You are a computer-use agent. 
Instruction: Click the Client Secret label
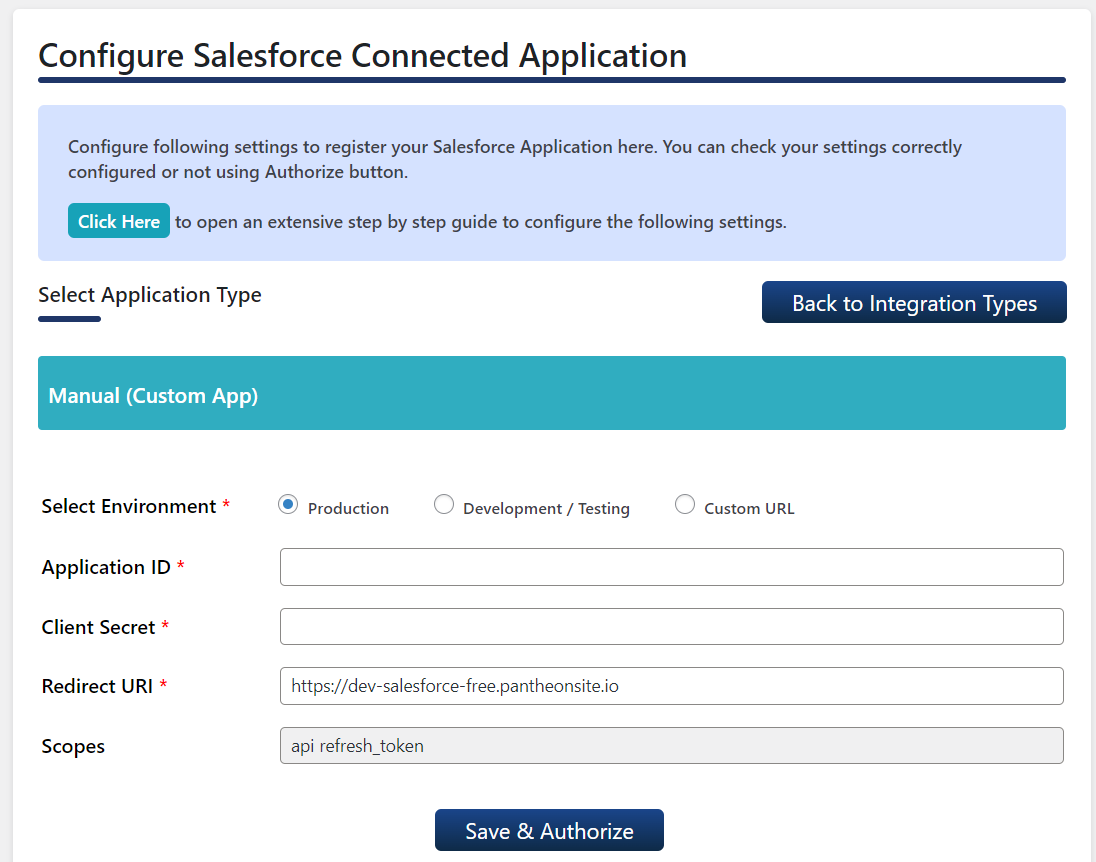[x=98, y=627]
